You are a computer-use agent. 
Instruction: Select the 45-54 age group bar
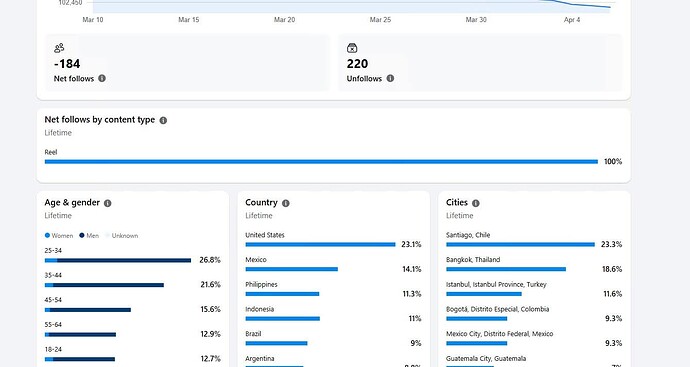pos(88,310)
